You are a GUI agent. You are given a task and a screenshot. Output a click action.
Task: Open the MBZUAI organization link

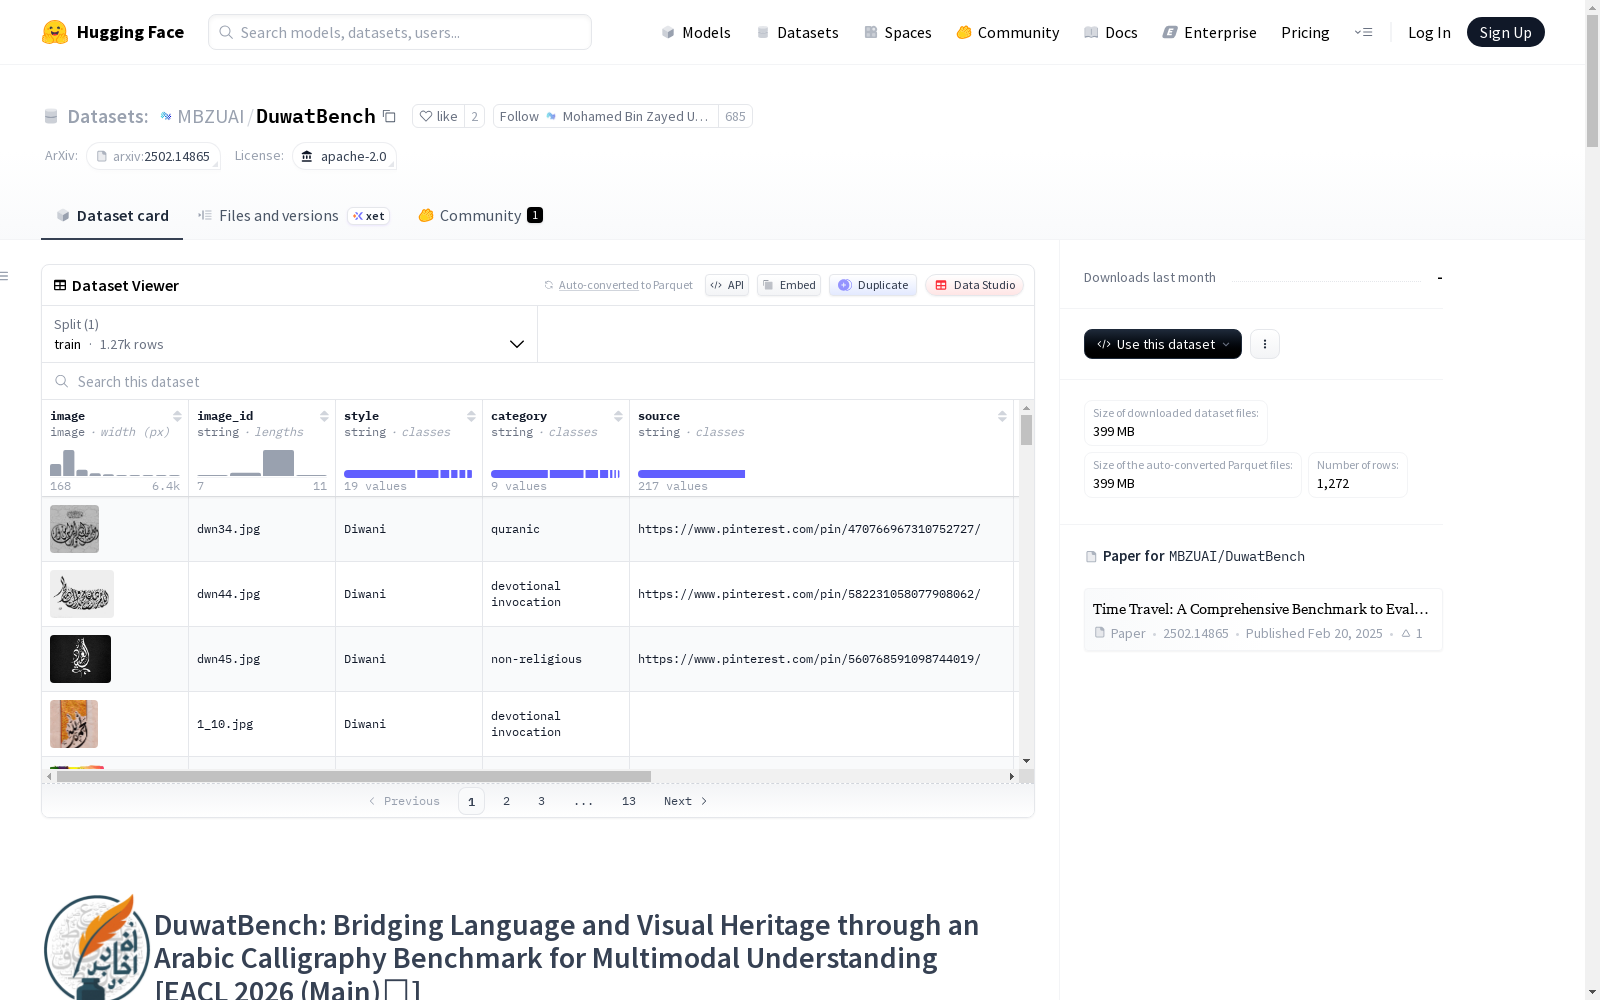coord(211,116)
